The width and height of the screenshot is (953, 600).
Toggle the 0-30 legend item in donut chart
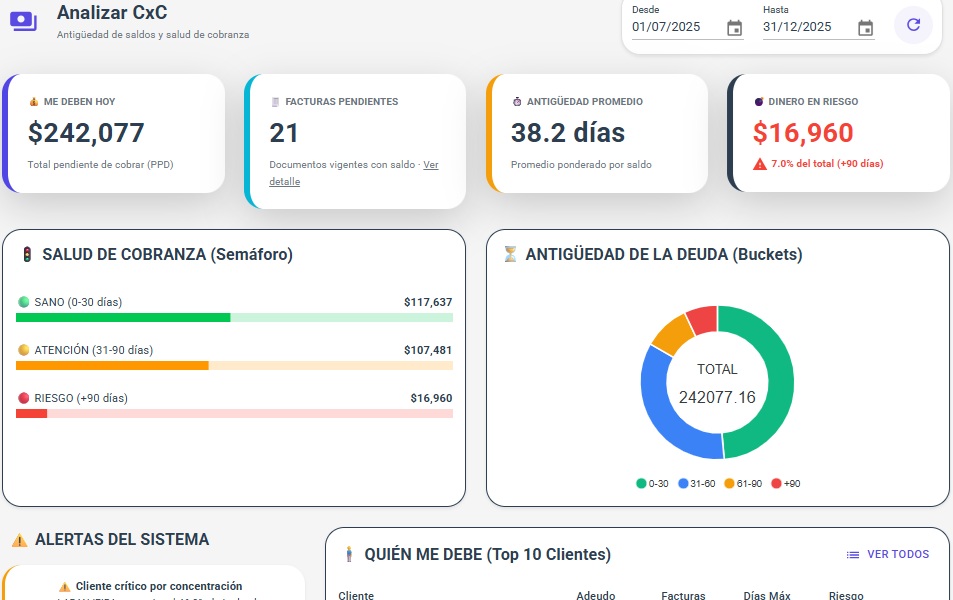(x=652, y=484)
